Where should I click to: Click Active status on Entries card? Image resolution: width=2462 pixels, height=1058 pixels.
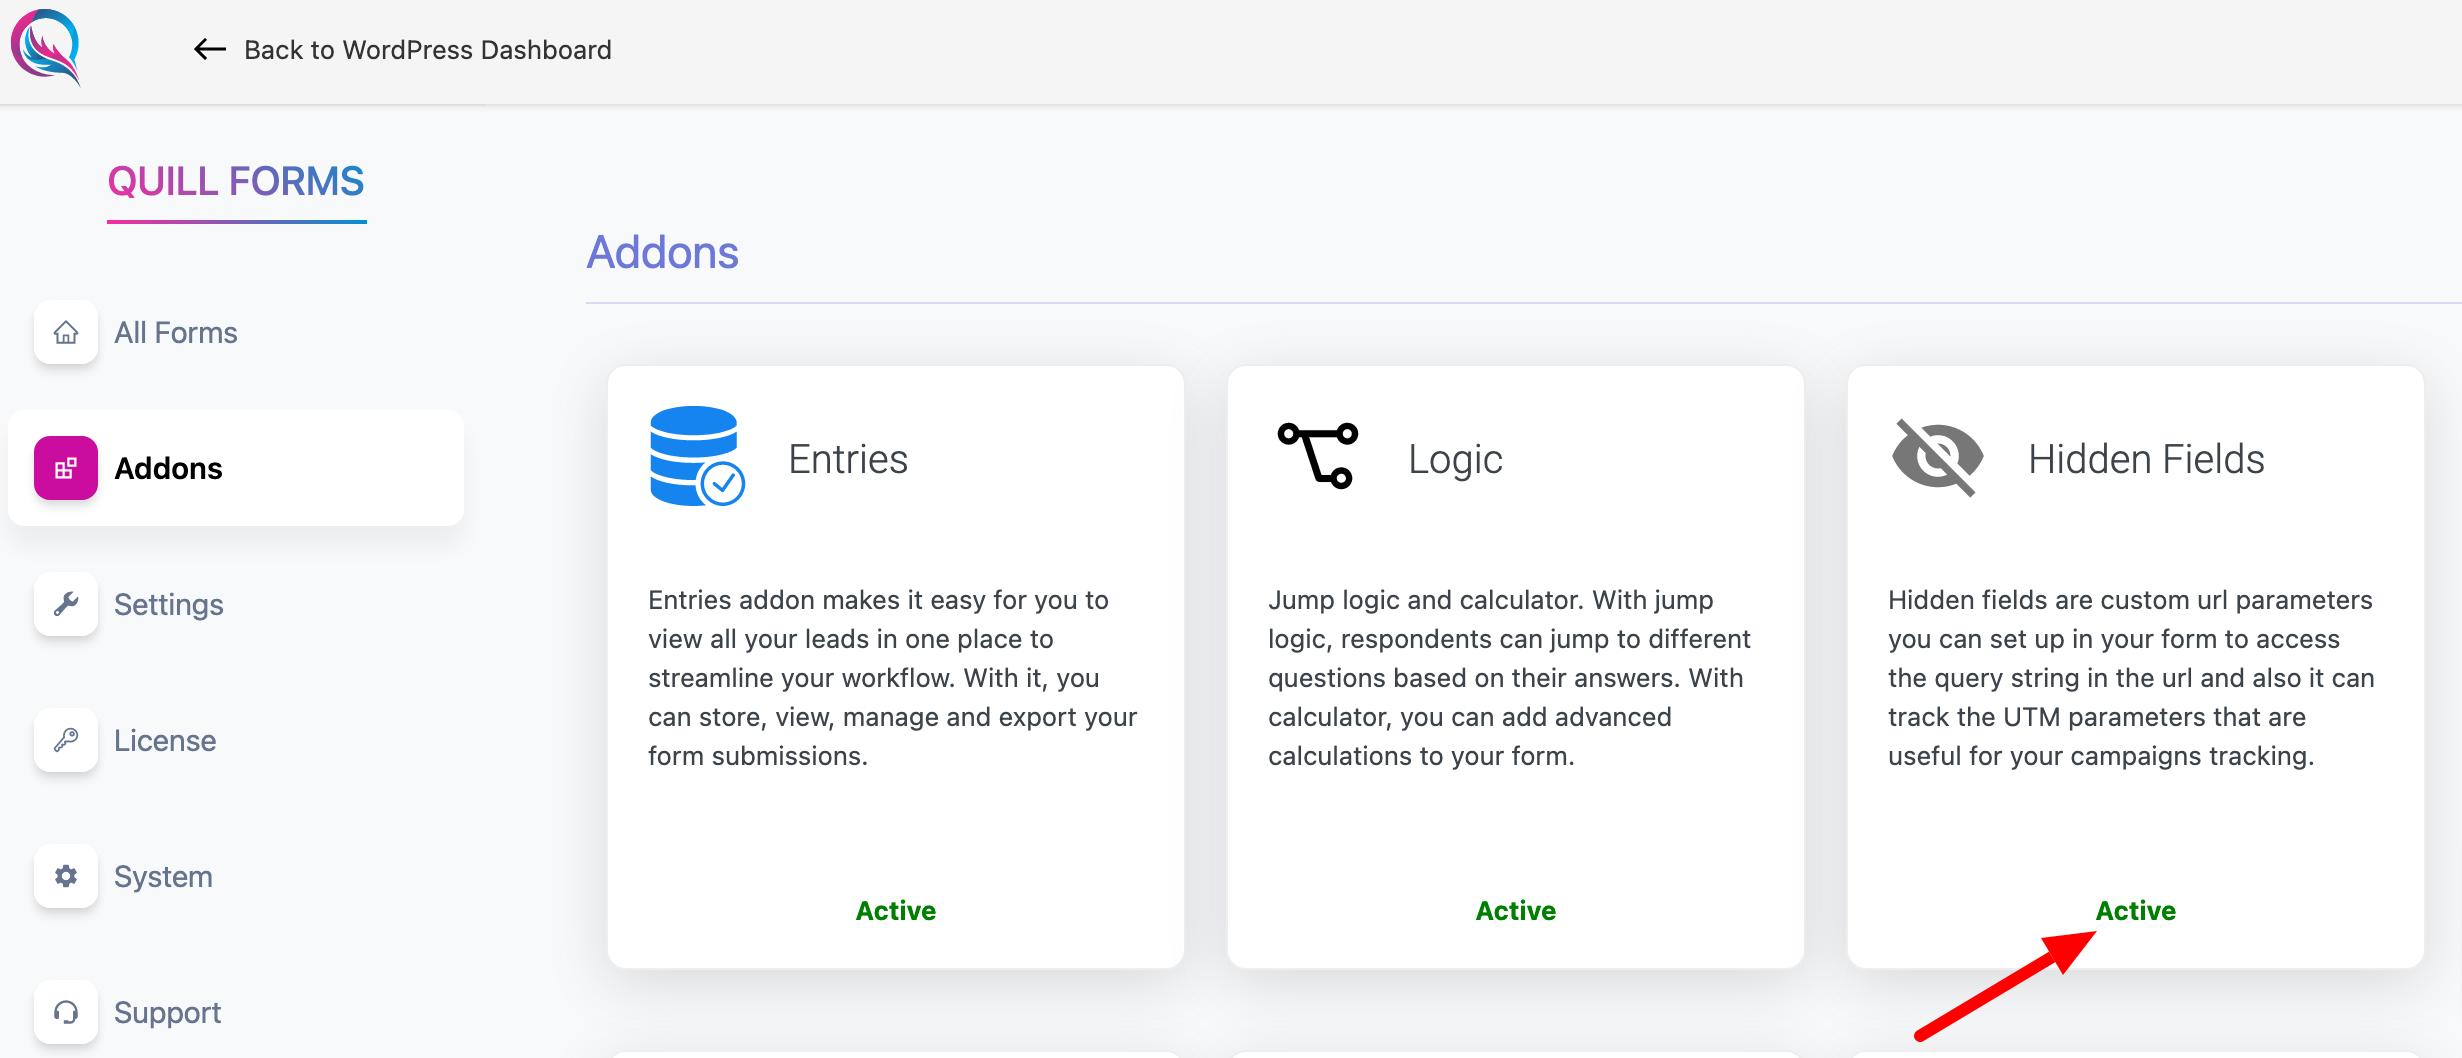[896, 910]
